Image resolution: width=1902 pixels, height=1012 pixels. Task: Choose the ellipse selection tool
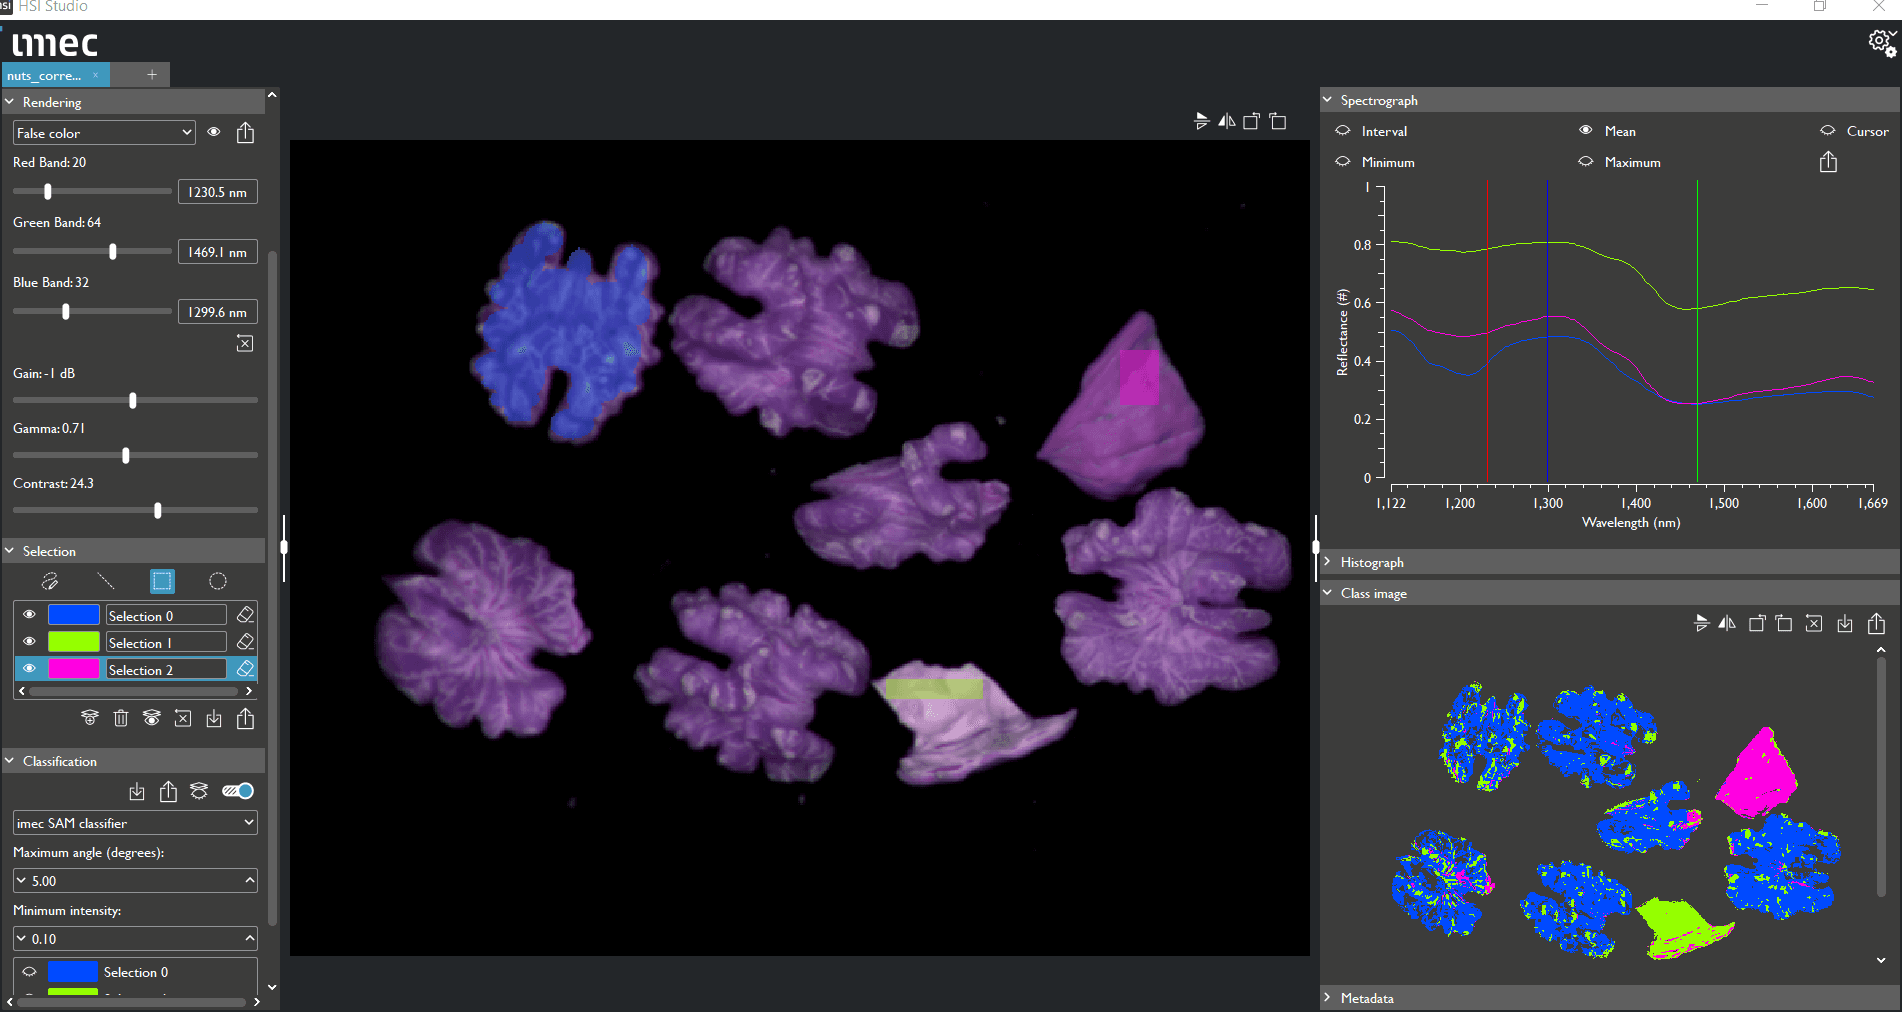point(217,581)
